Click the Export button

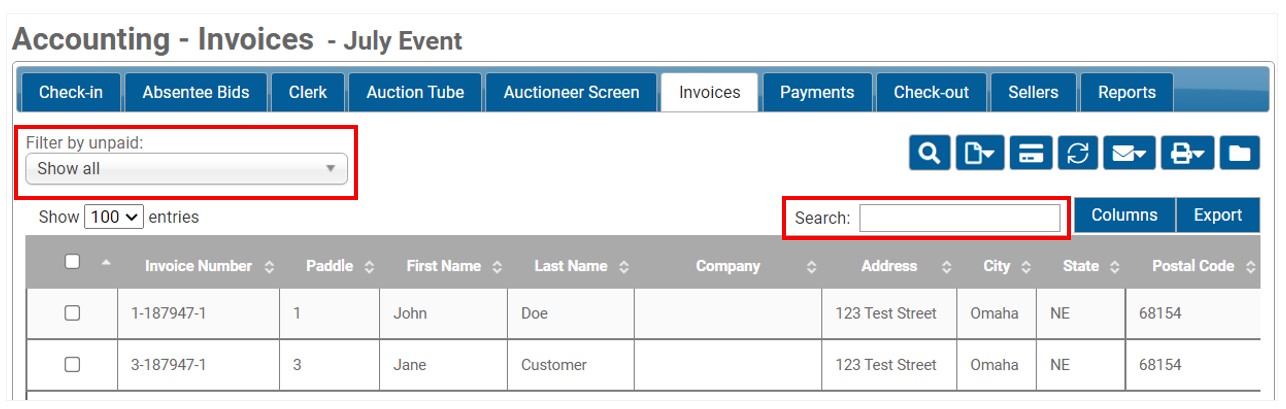[x=1218, y=215]
